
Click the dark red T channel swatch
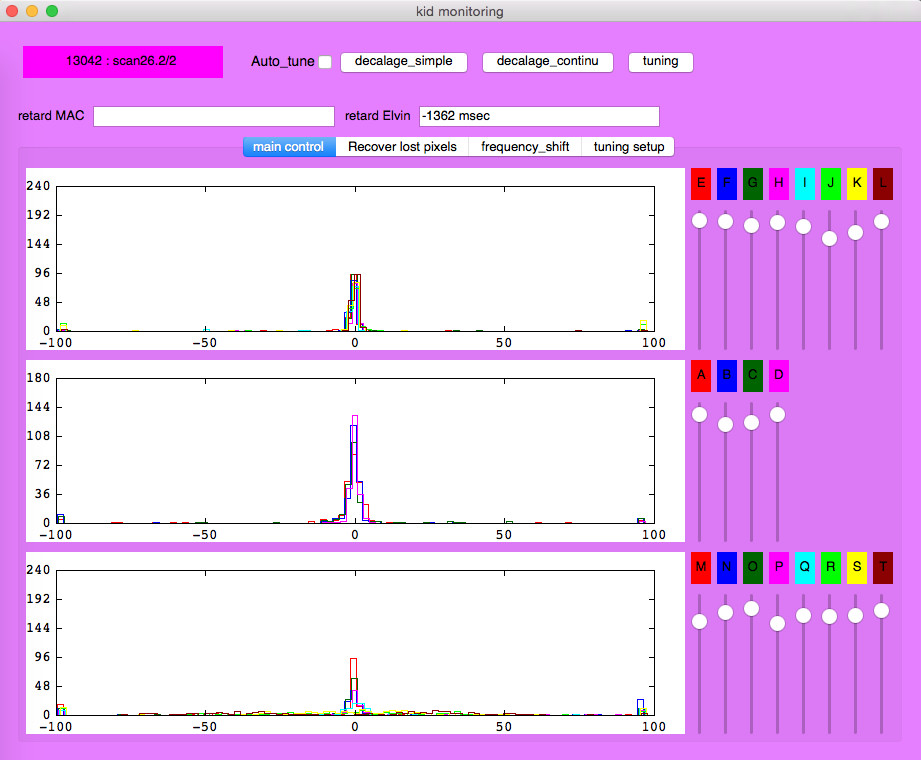pos(882,568)
